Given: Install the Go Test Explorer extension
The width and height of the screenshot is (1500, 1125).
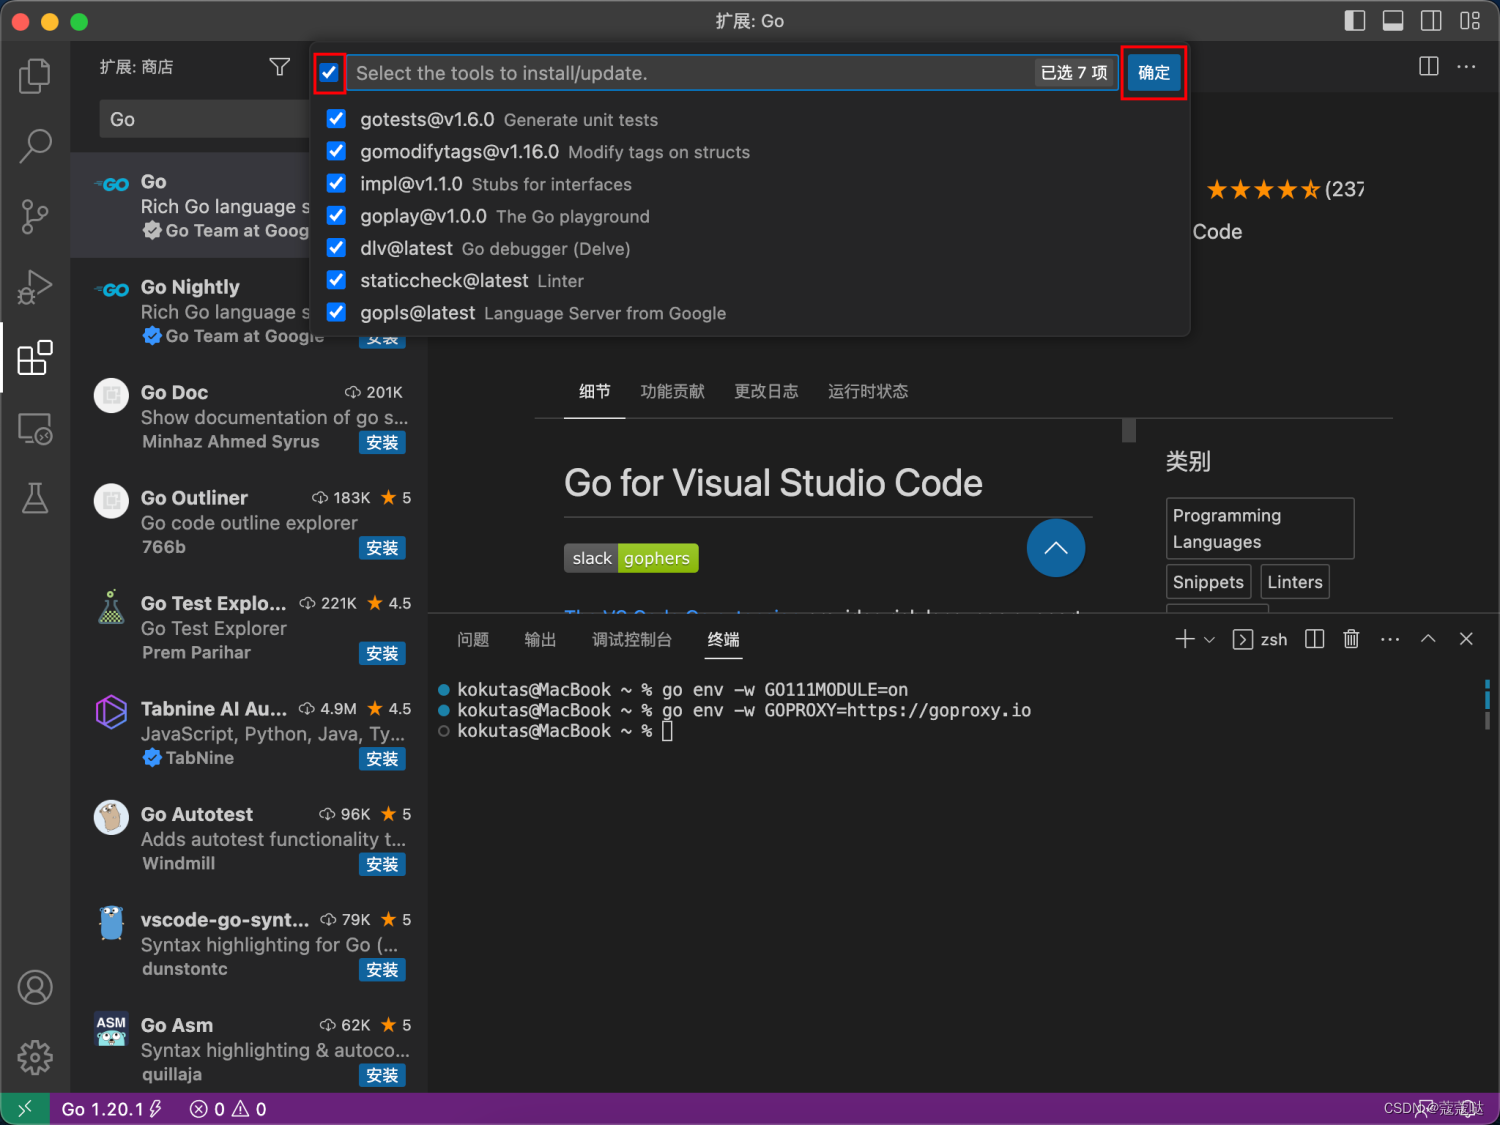Looking at the screenshot, I should [x=382, y=653].
